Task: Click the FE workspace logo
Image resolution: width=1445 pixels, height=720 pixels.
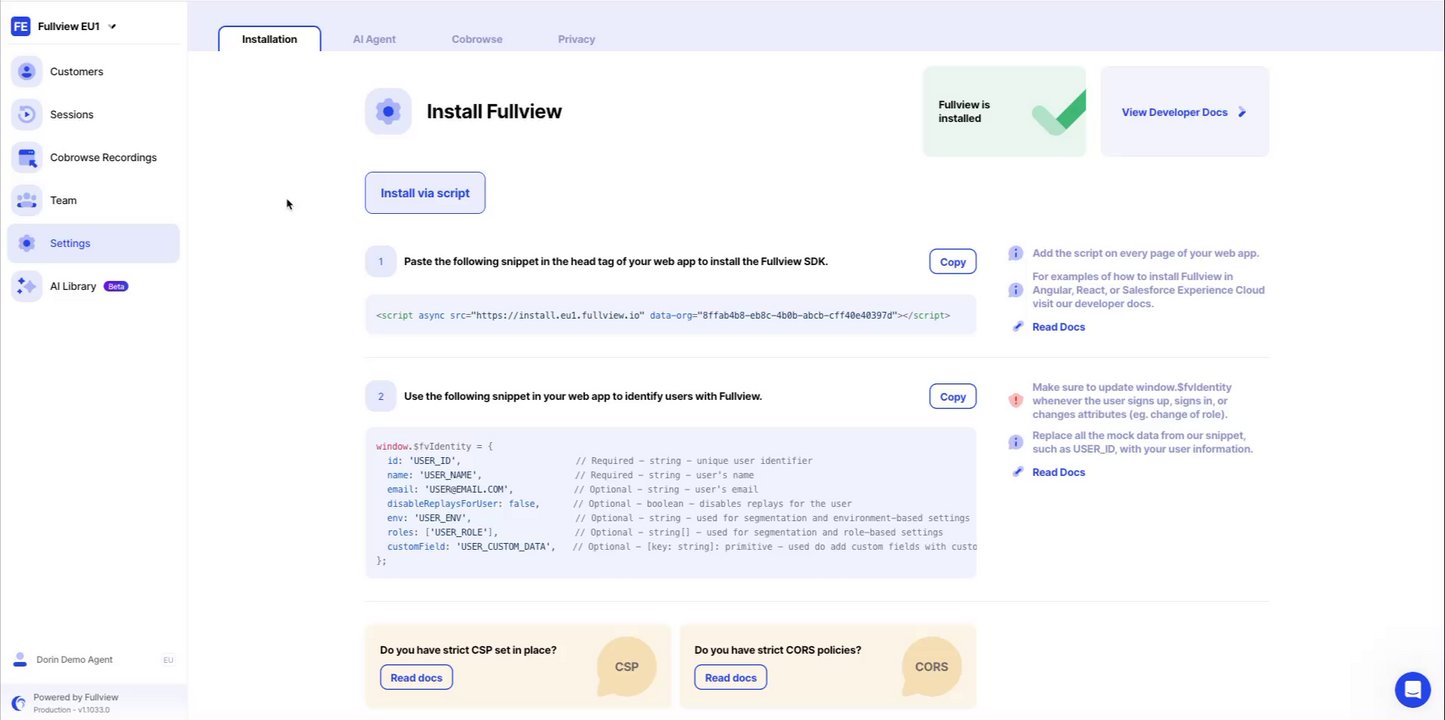Action: point(20,26)
